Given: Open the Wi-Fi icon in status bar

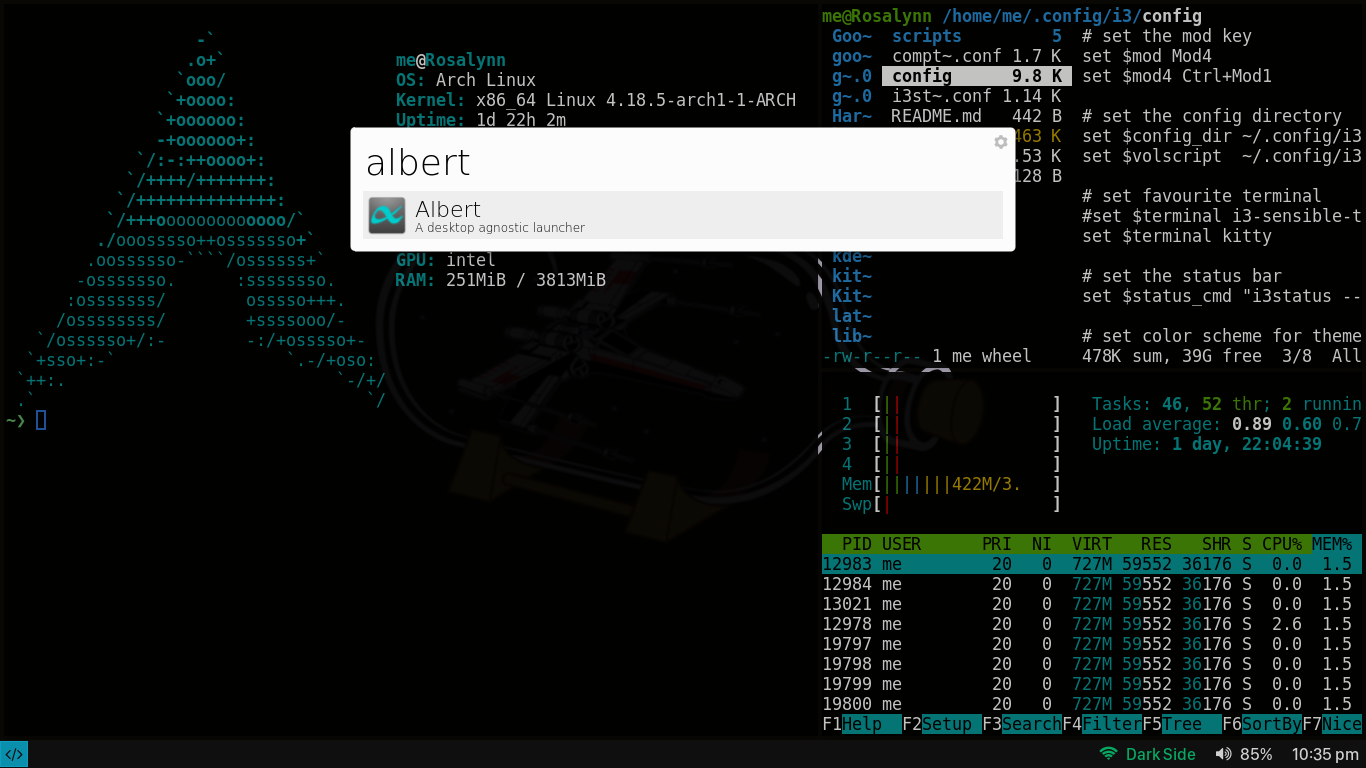Looking at the screenshot, I should tap(1107, 754).
